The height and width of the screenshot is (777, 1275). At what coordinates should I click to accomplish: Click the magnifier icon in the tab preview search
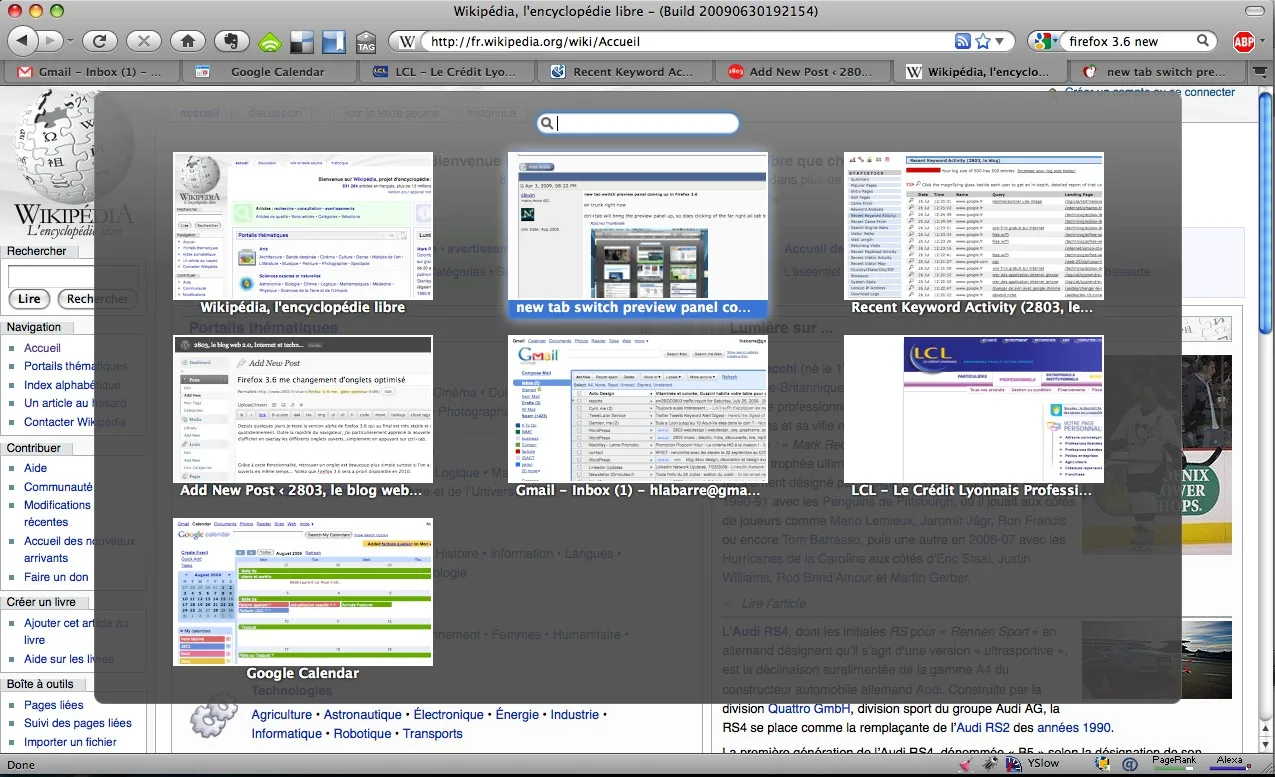click(547, 124)
